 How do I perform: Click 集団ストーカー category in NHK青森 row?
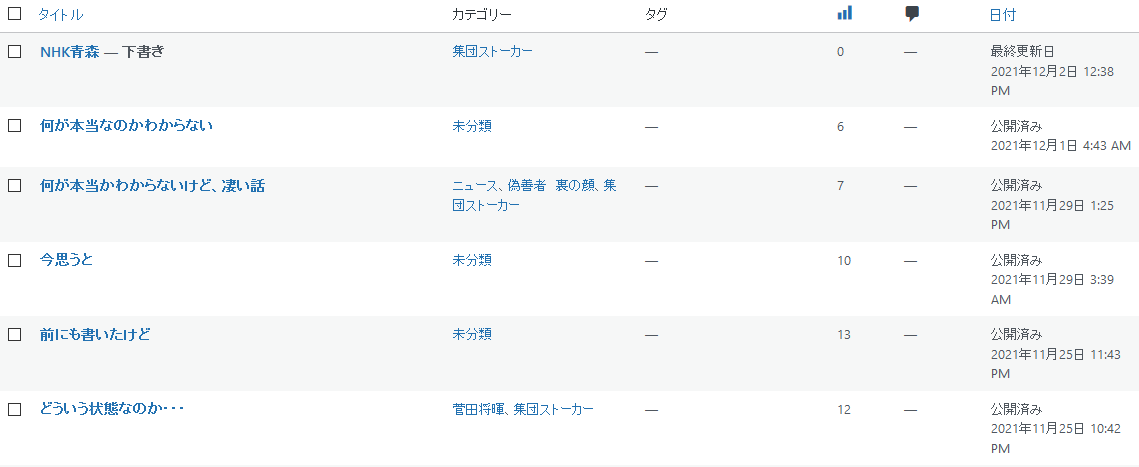(x=492, y=51)
